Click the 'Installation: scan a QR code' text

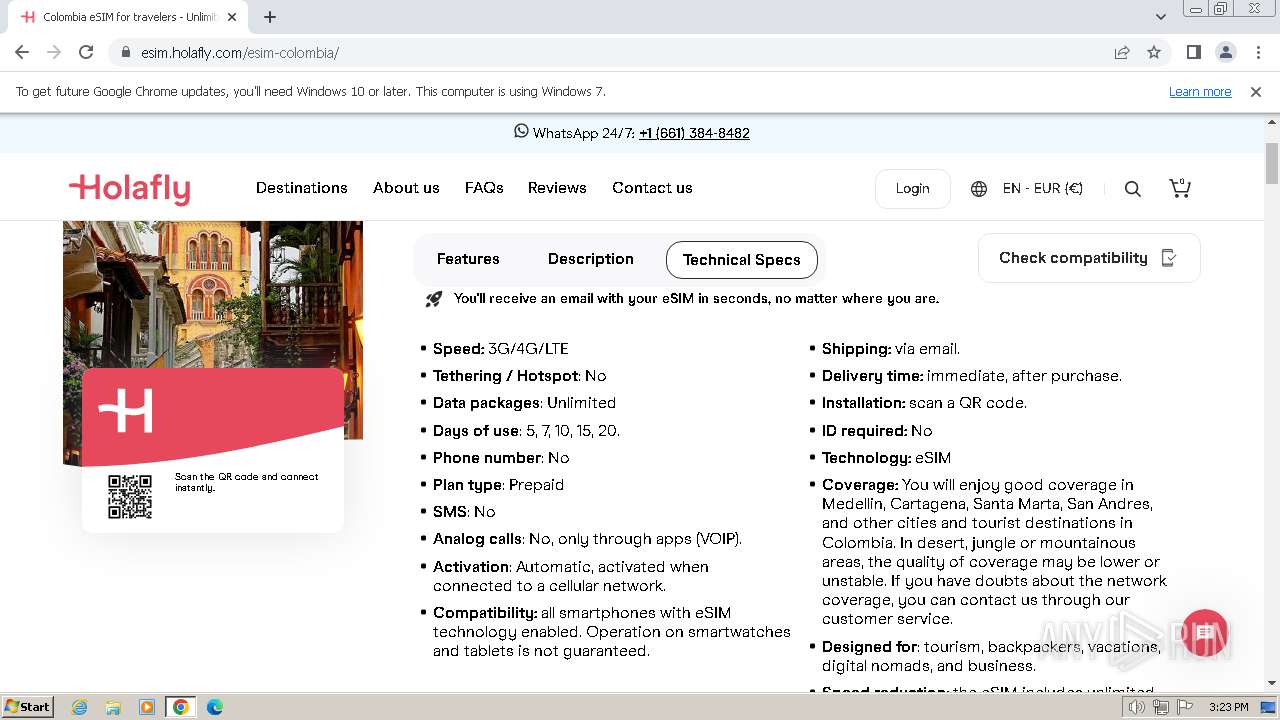(924, 403)
